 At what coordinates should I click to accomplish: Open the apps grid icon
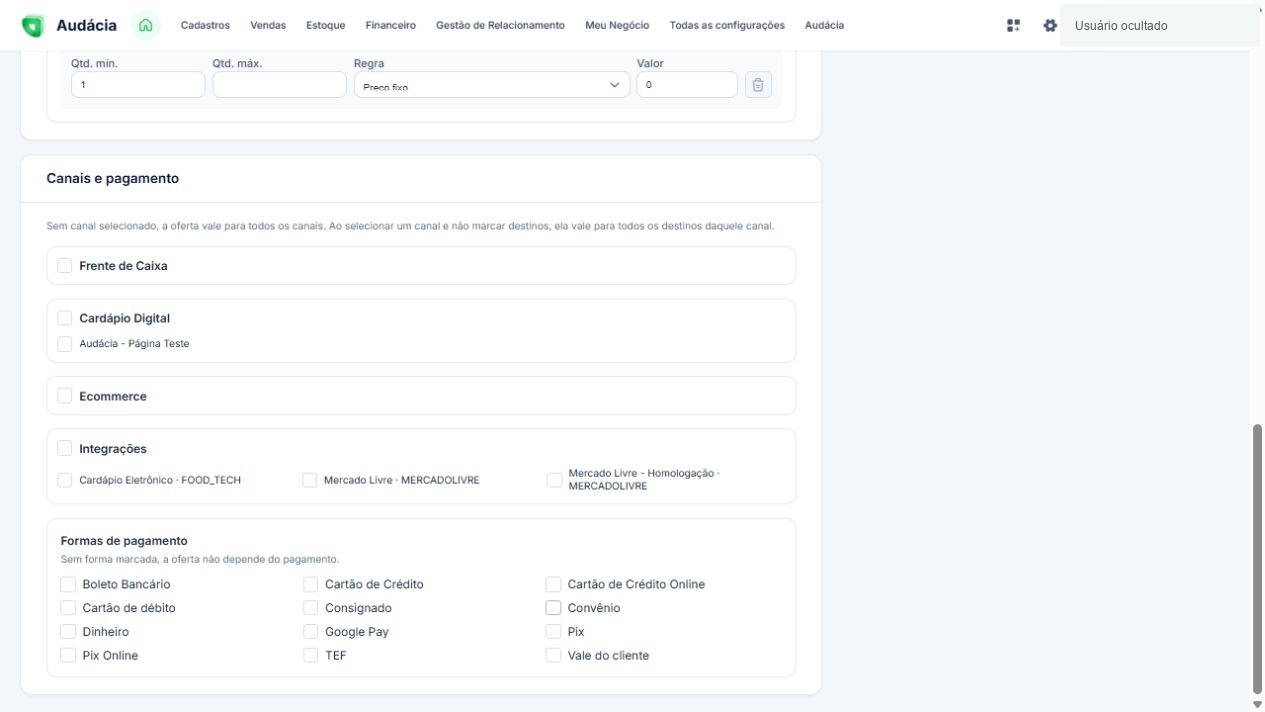(x=1014, y=26)
